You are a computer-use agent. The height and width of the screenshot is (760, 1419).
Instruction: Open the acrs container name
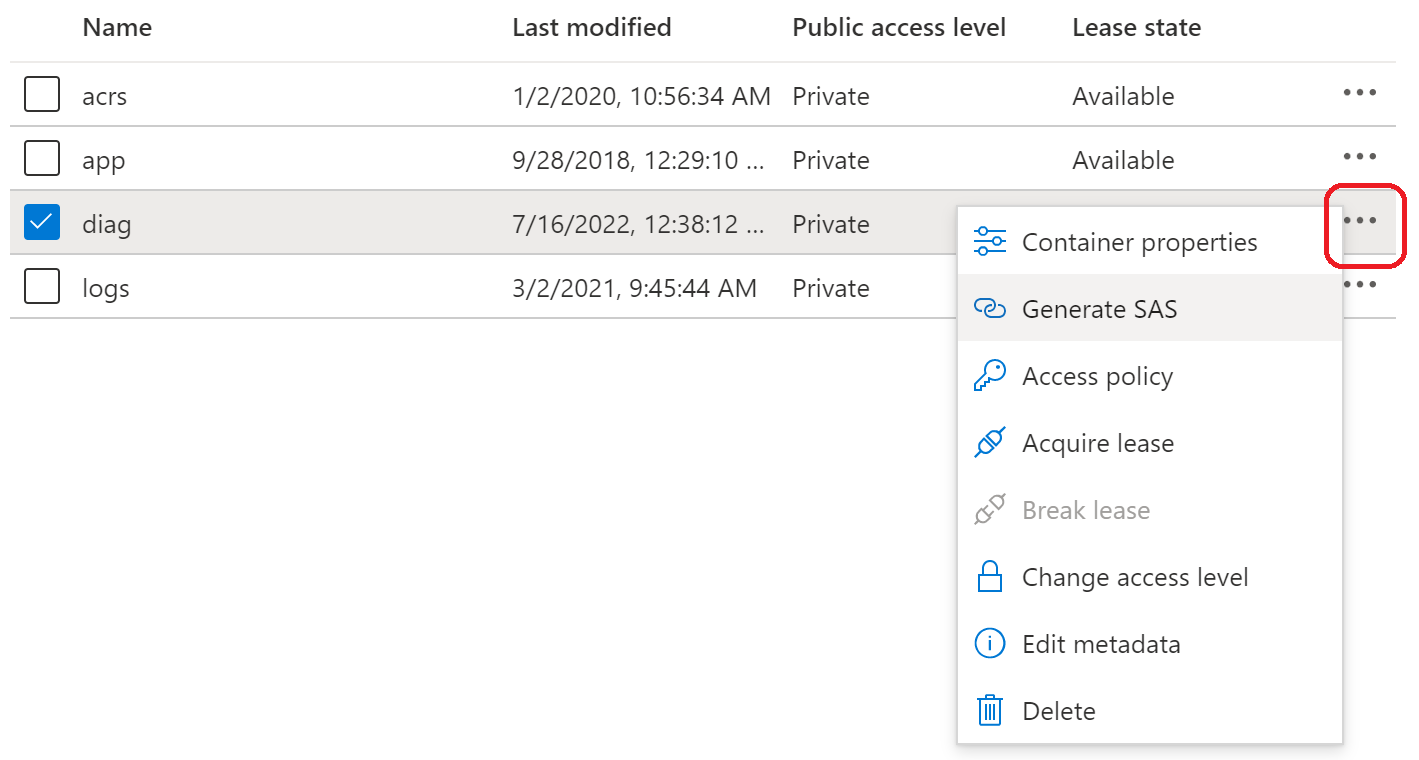coord(105,97)
